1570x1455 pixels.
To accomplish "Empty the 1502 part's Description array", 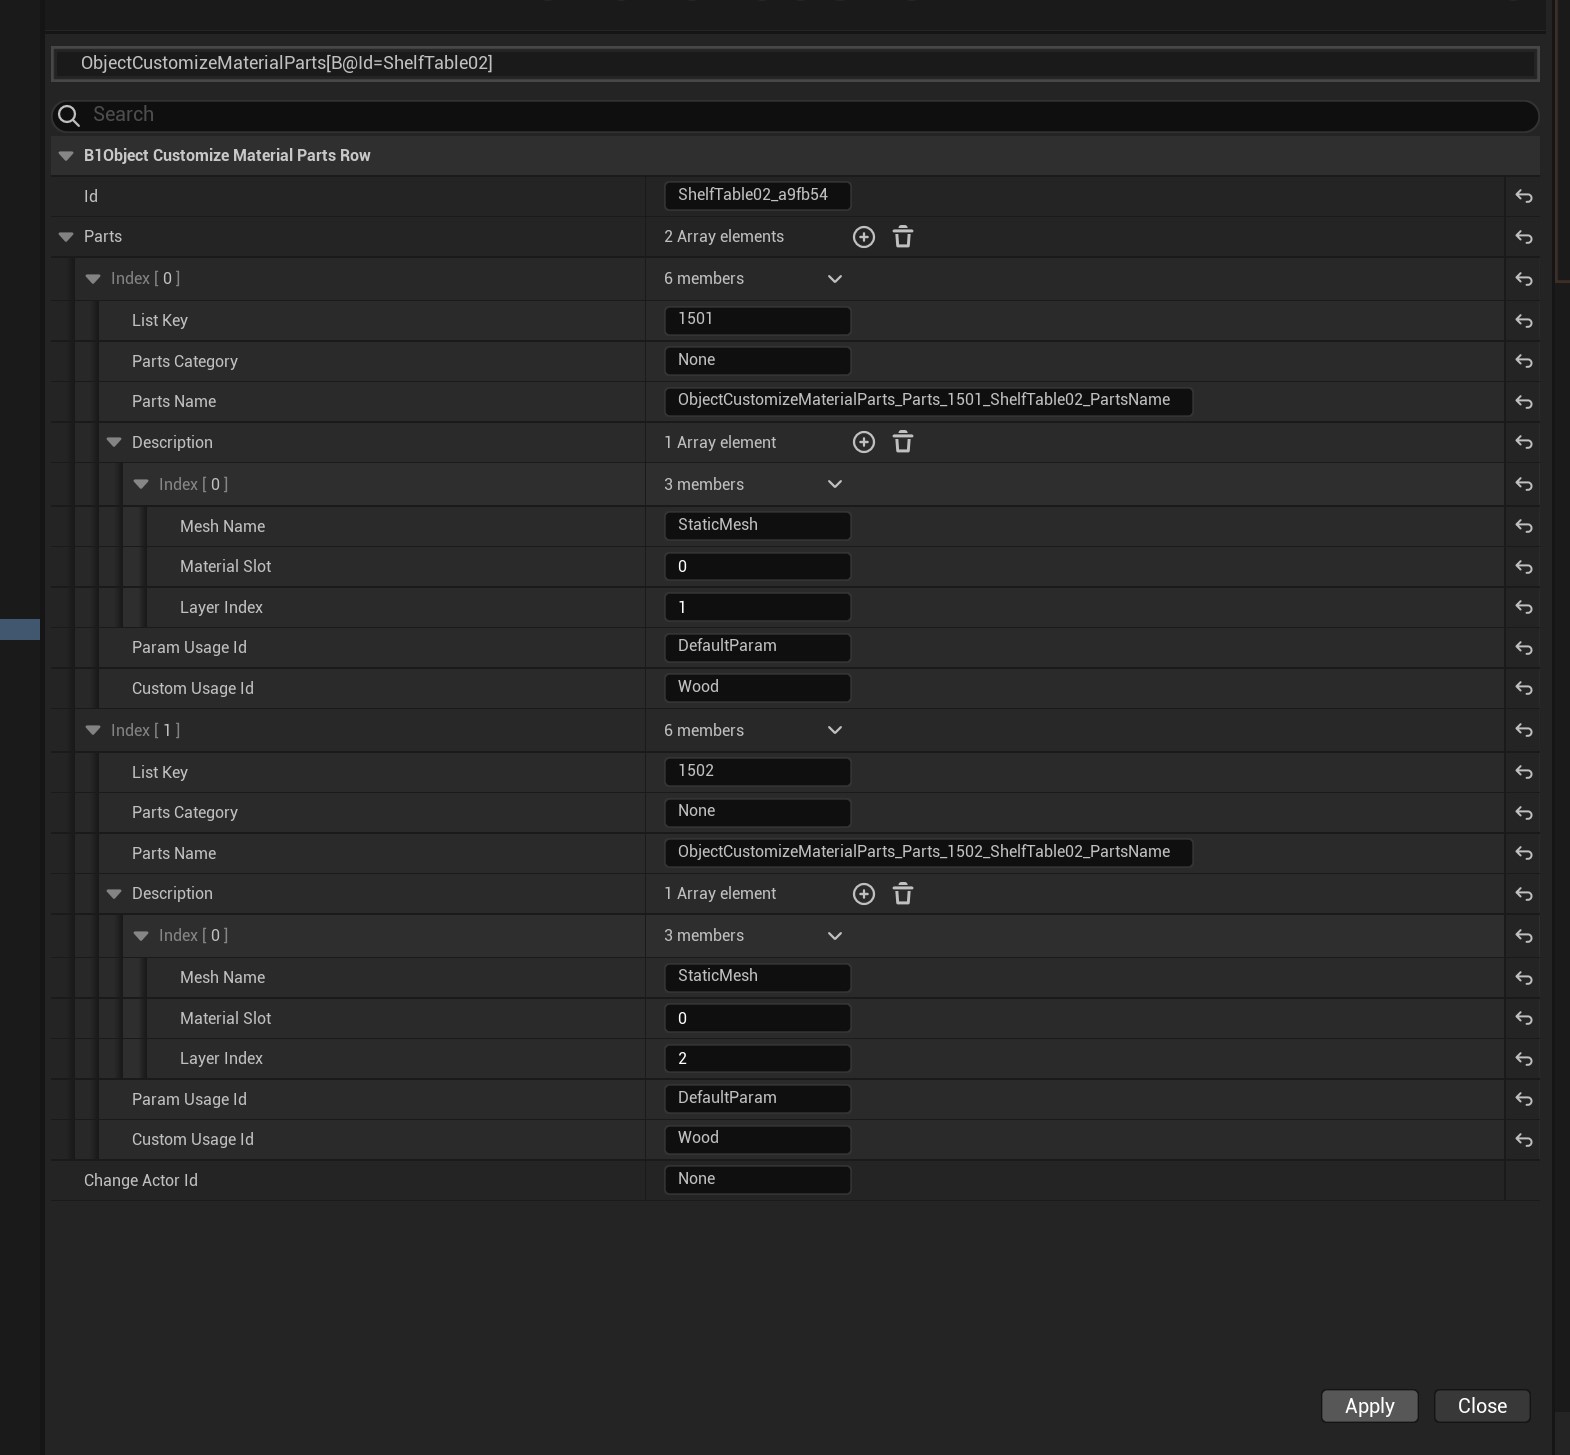I will coord(903,894).
